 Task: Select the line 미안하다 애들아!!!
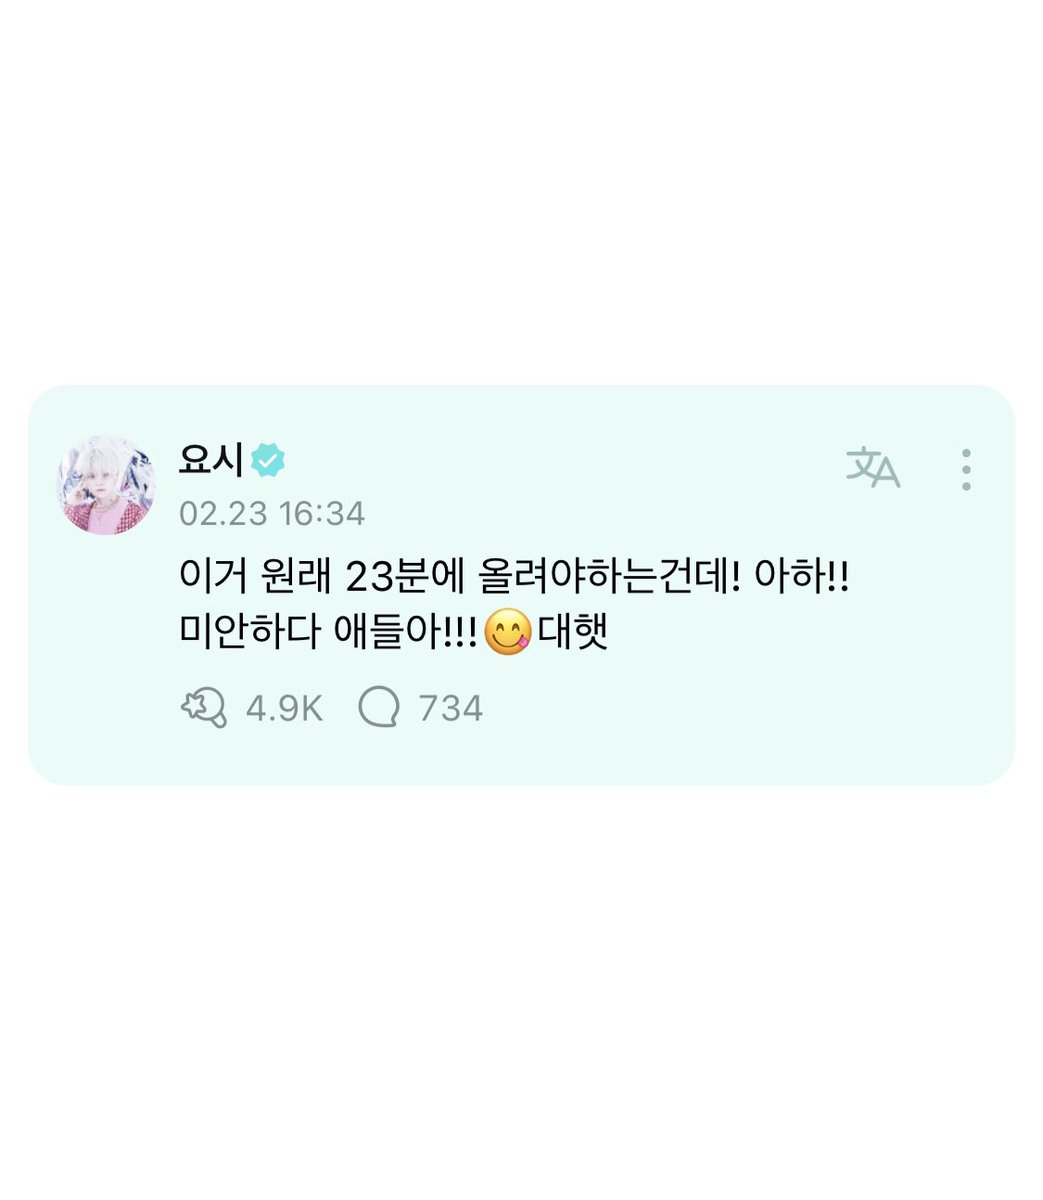(x=329, y=634)
